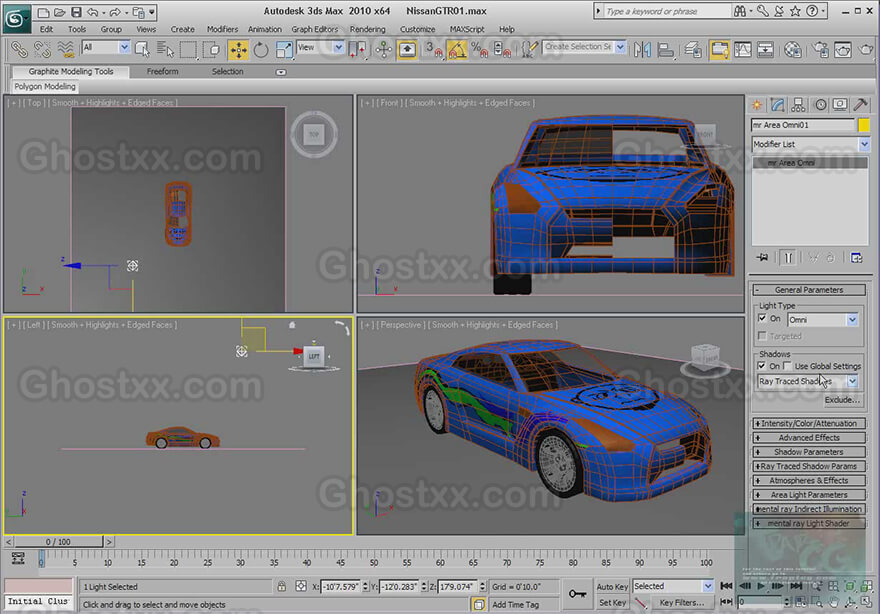Click the Mirror tool

(x=643, y=50)
